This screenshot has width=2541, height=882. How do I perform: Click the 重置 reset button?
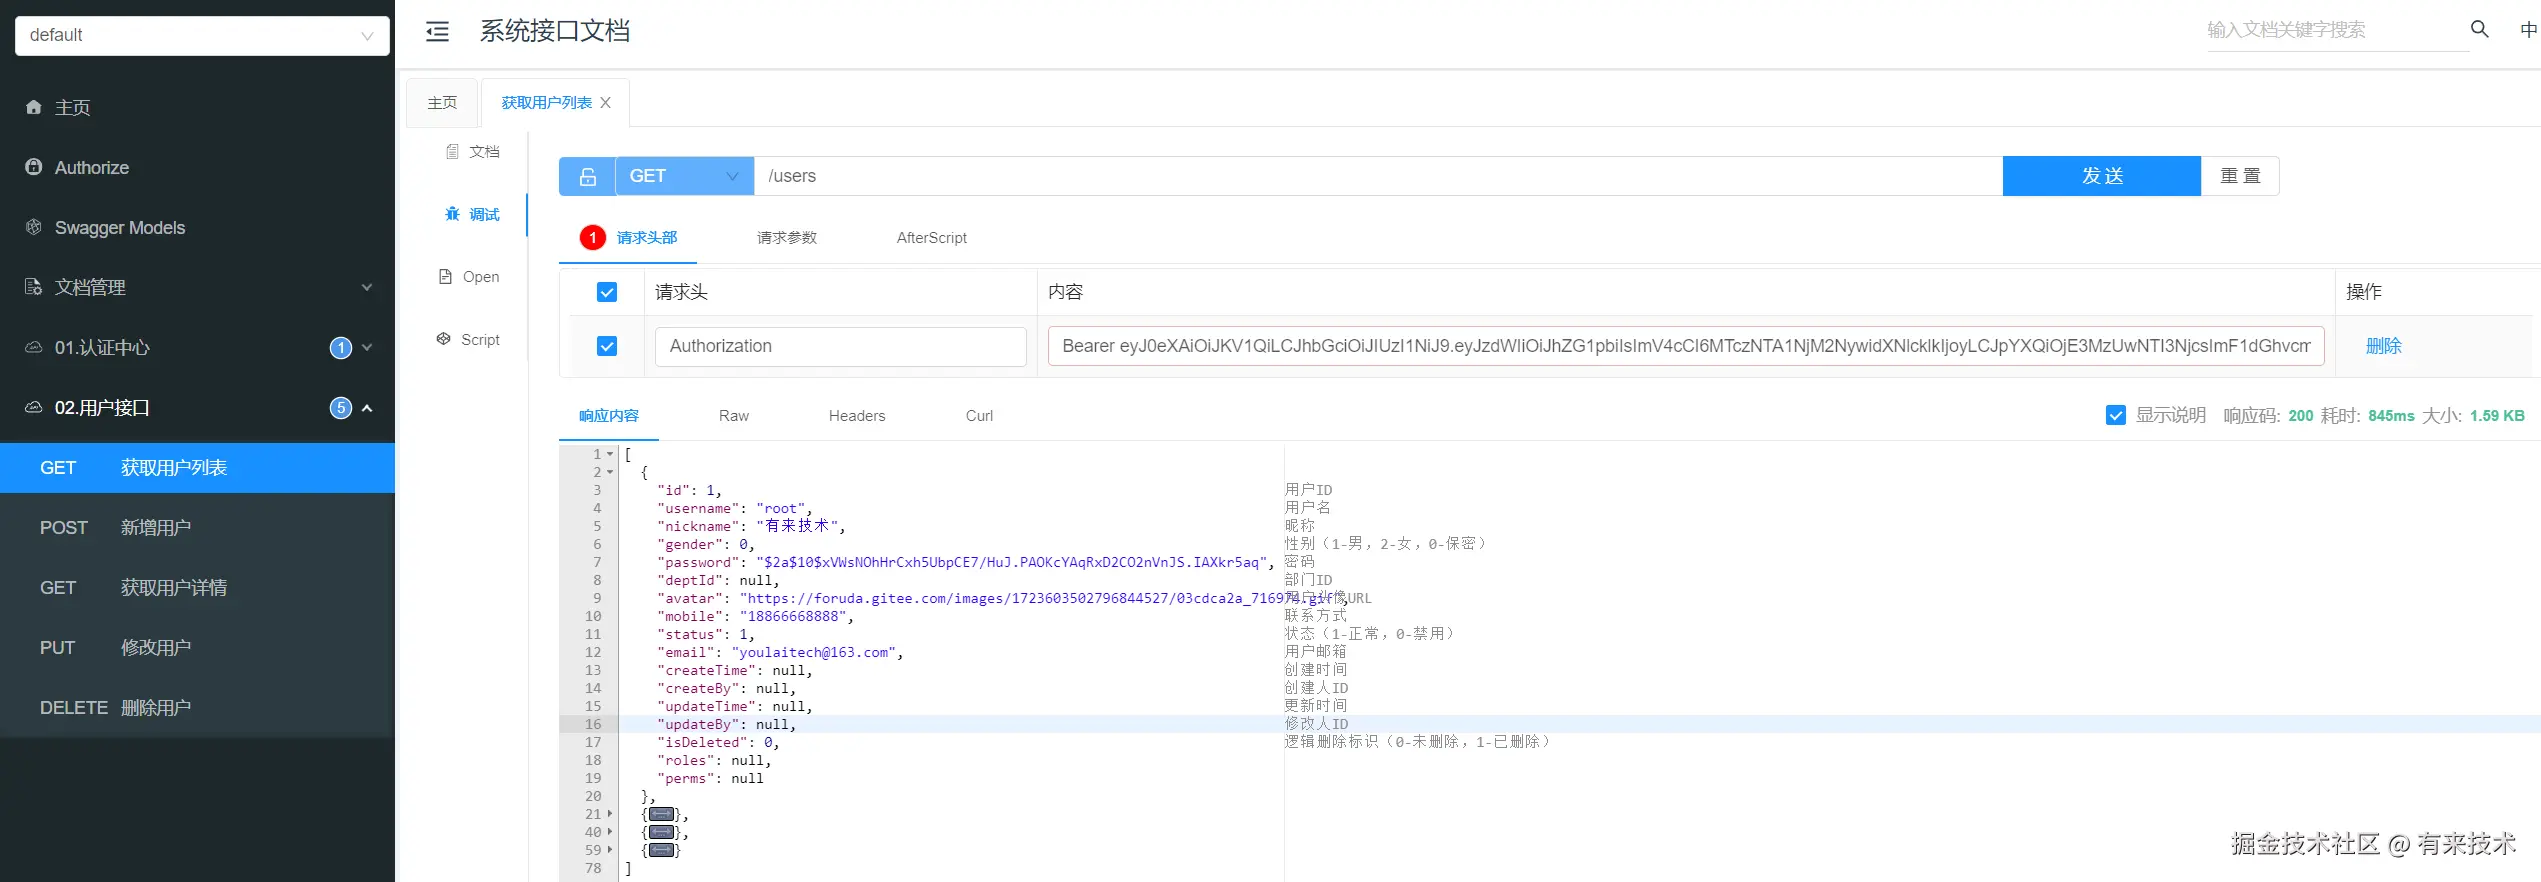[x=2240, y=176]
